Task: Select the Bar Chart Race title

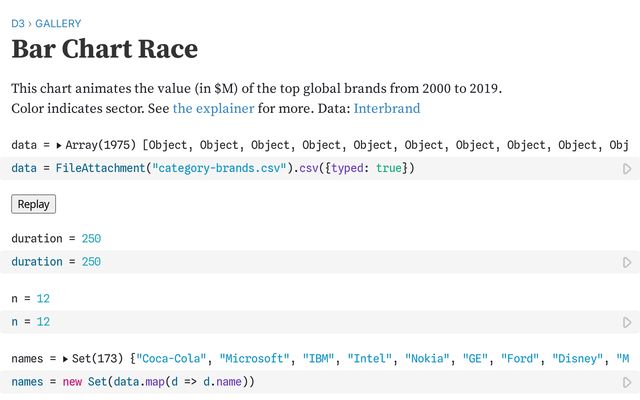Action: pyautogui.click(x=105, y=49)
